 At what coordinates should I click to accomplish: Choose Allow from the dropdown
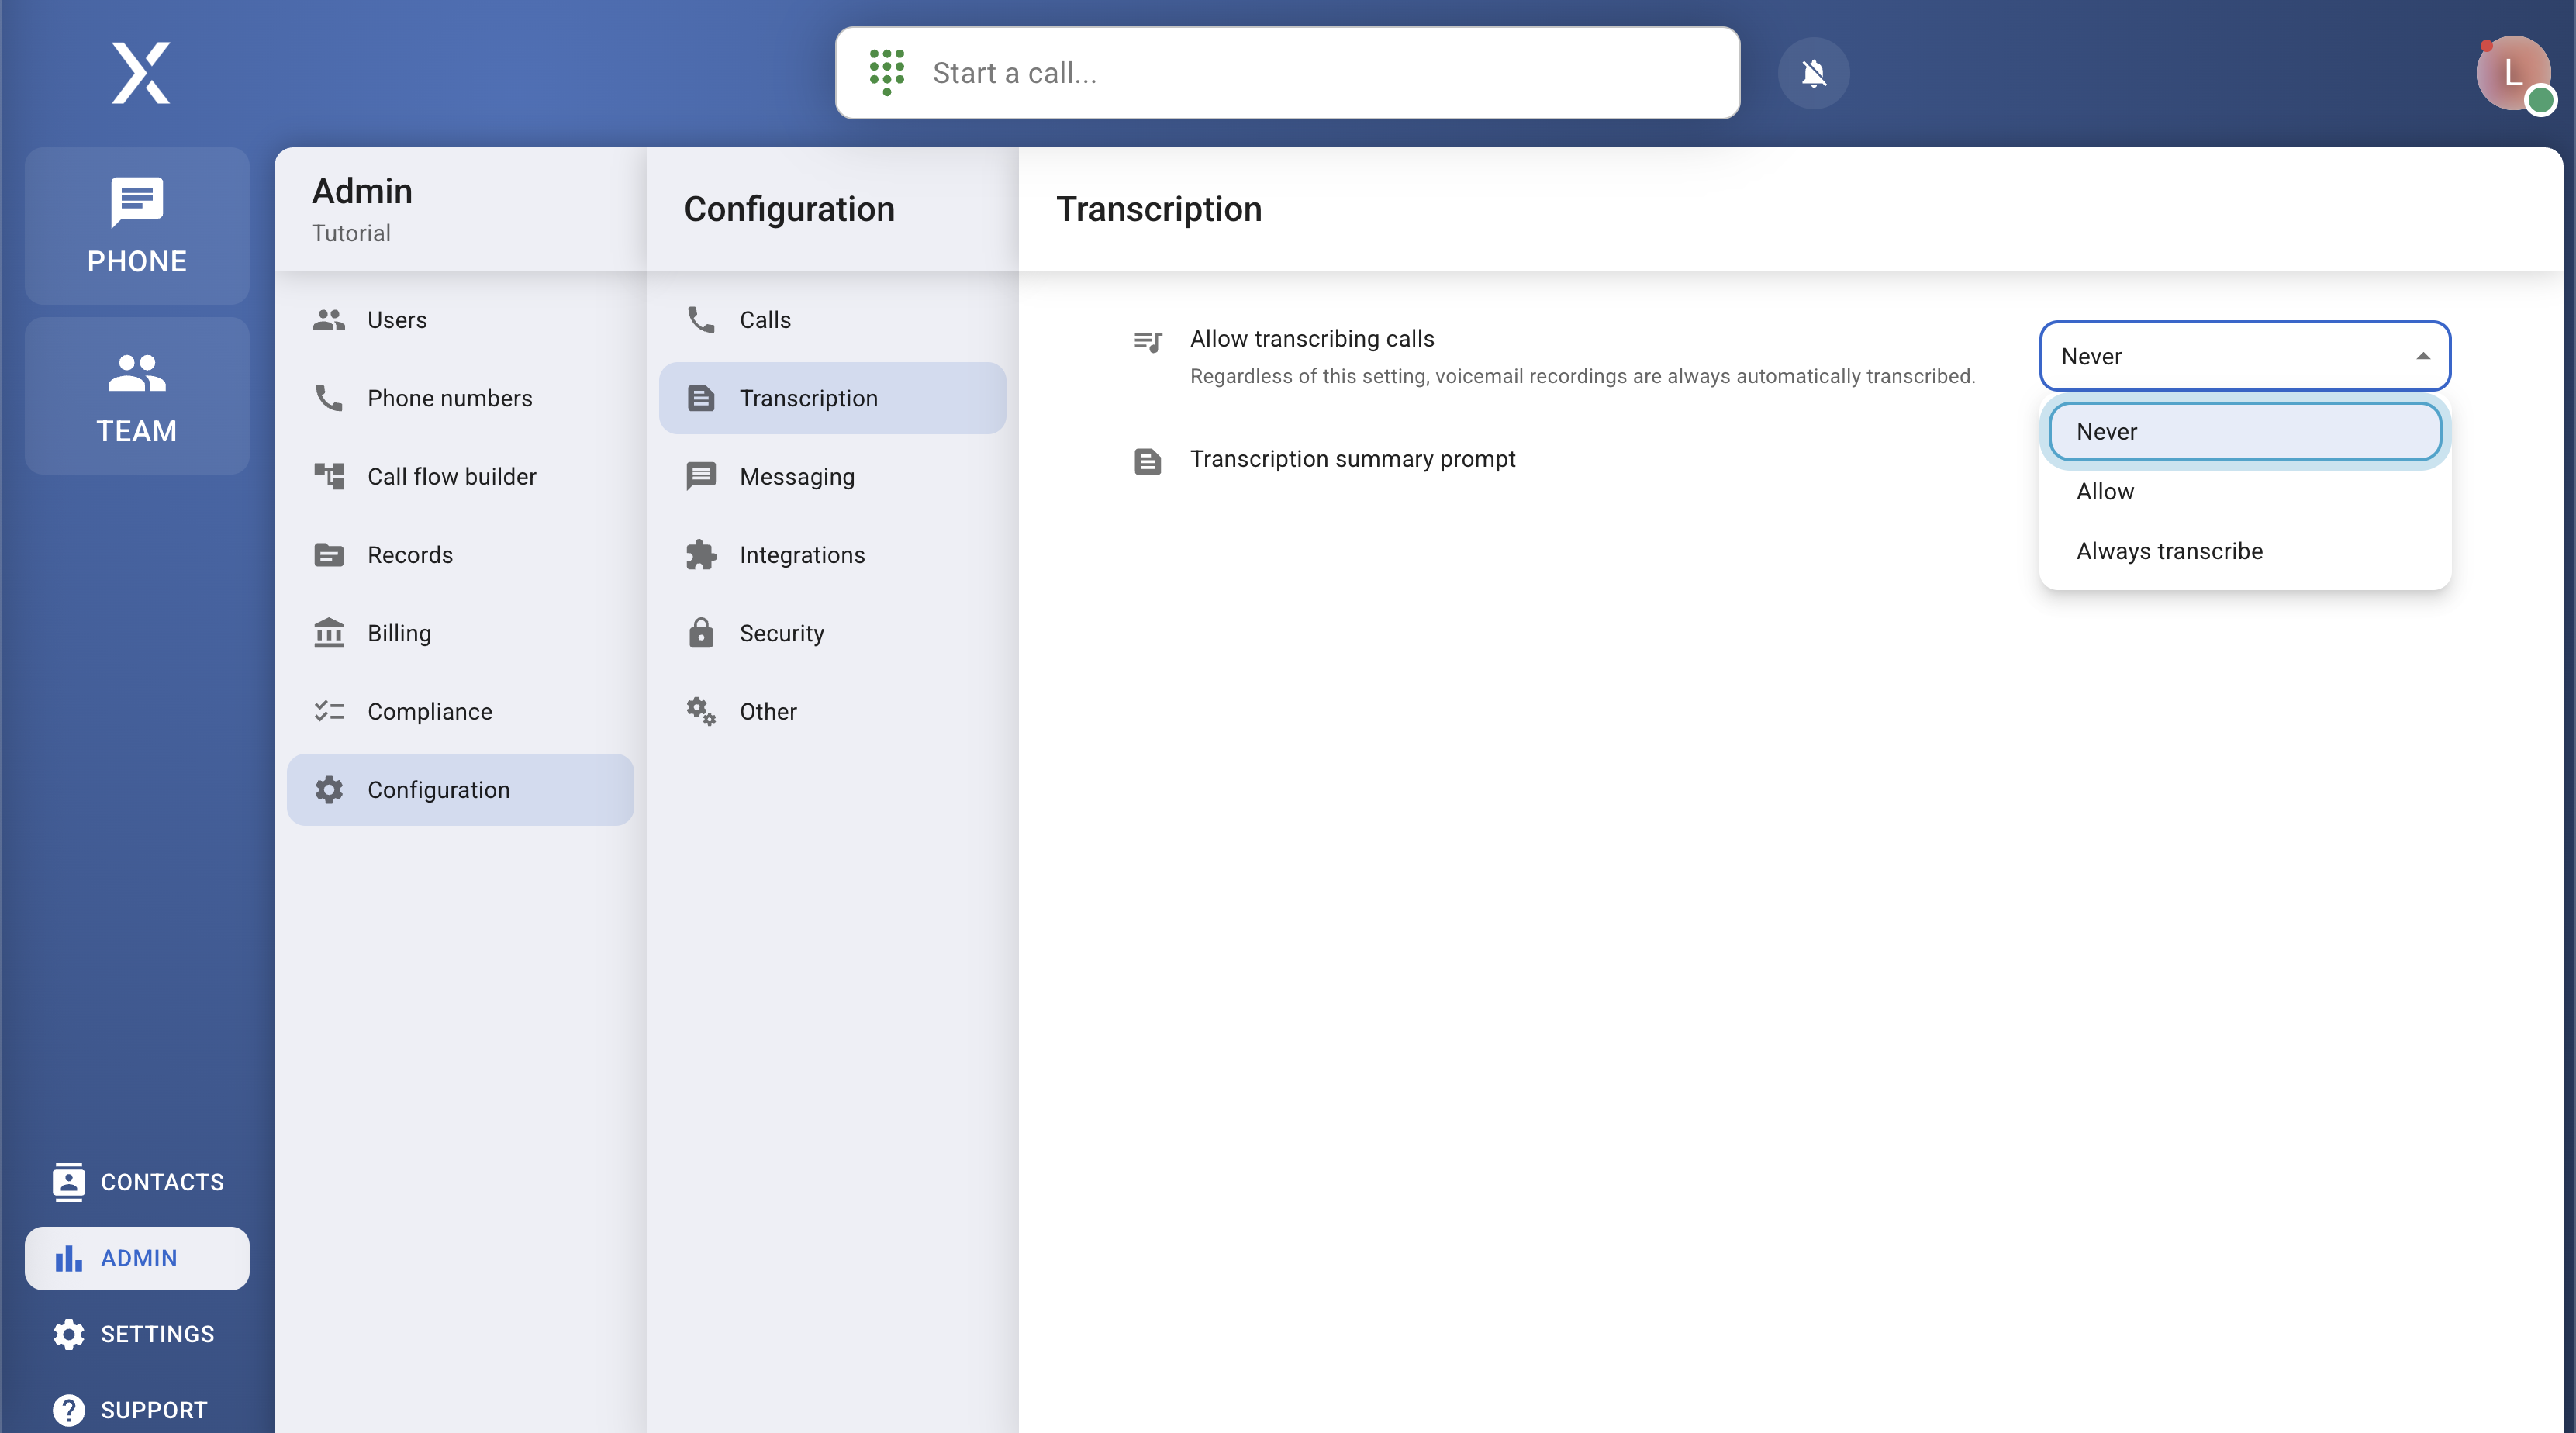2105,491
